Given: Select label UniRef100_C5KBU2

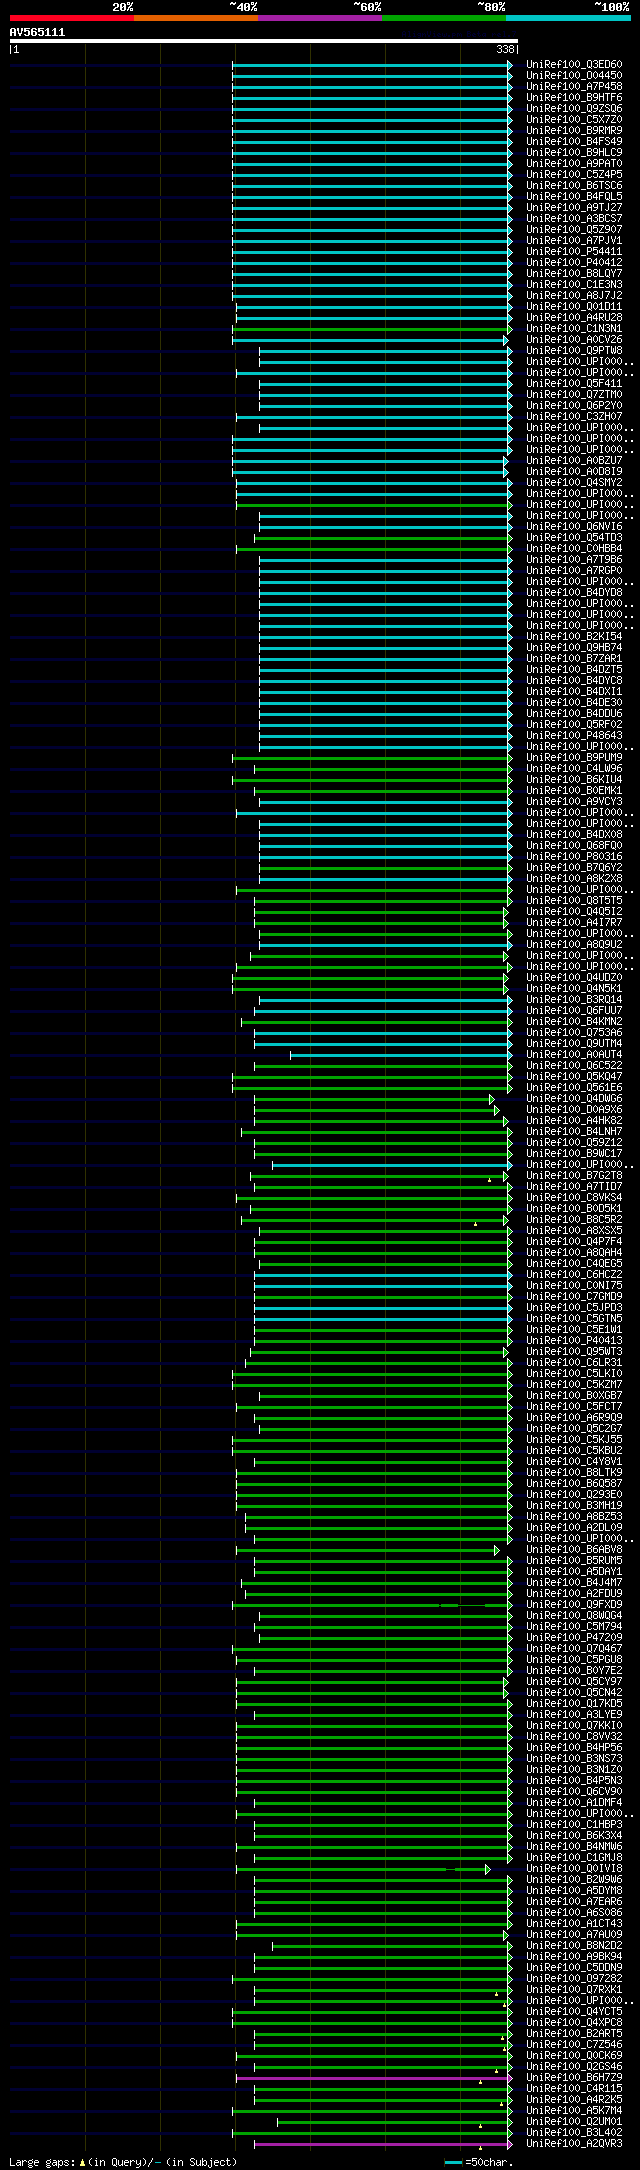Looking at the screenshot, I should pos(574,1451).
